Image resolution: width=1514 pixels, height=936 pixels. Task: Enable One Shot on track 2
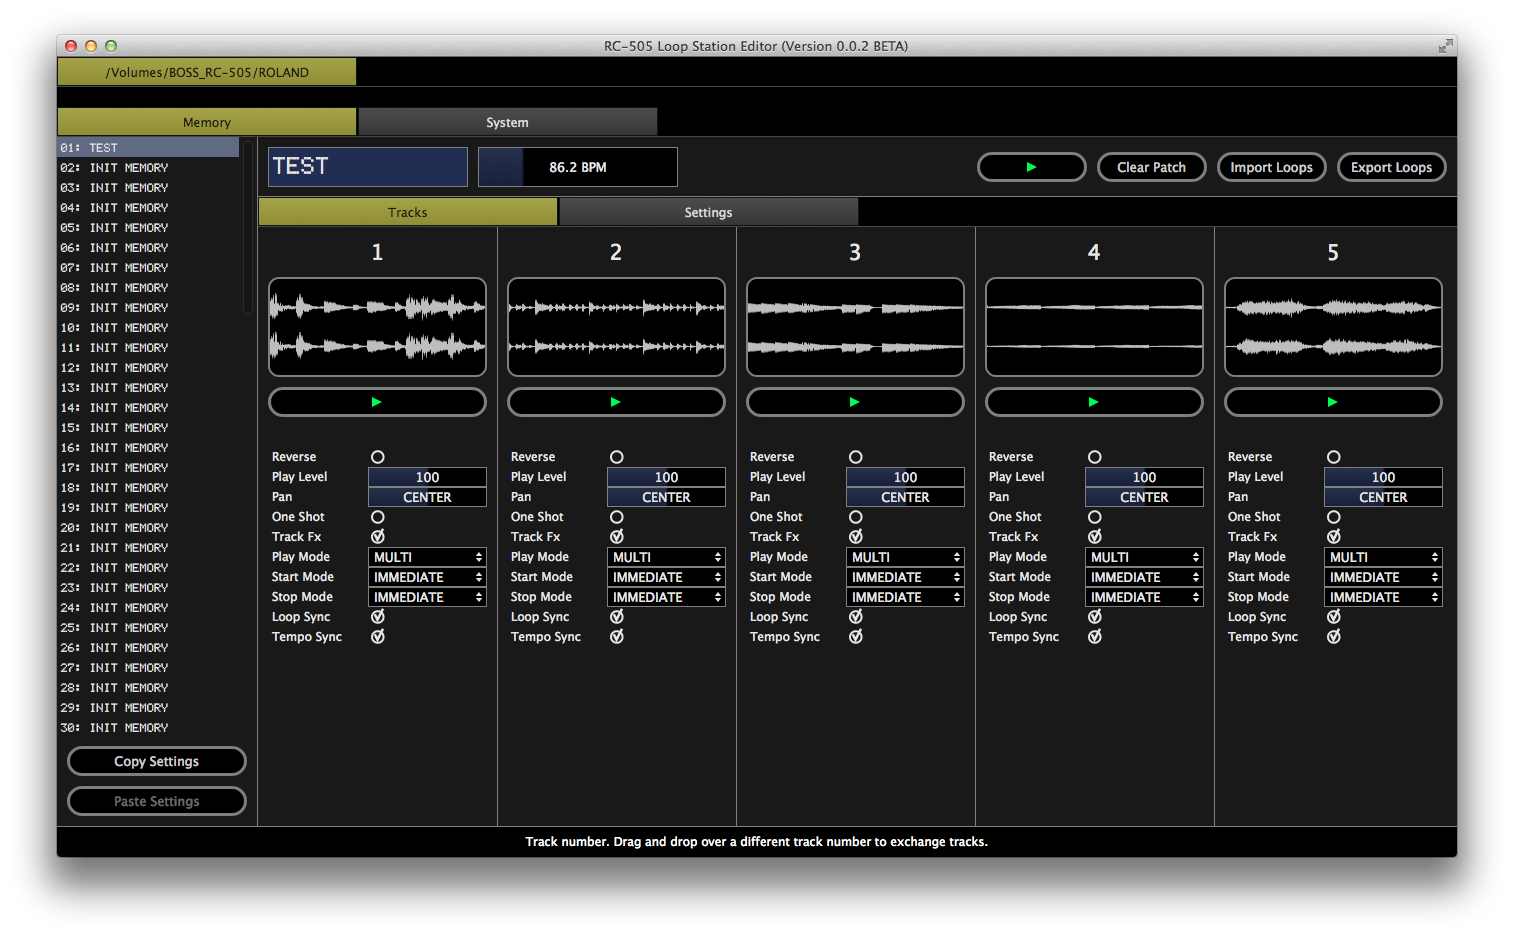coord(617,517)
